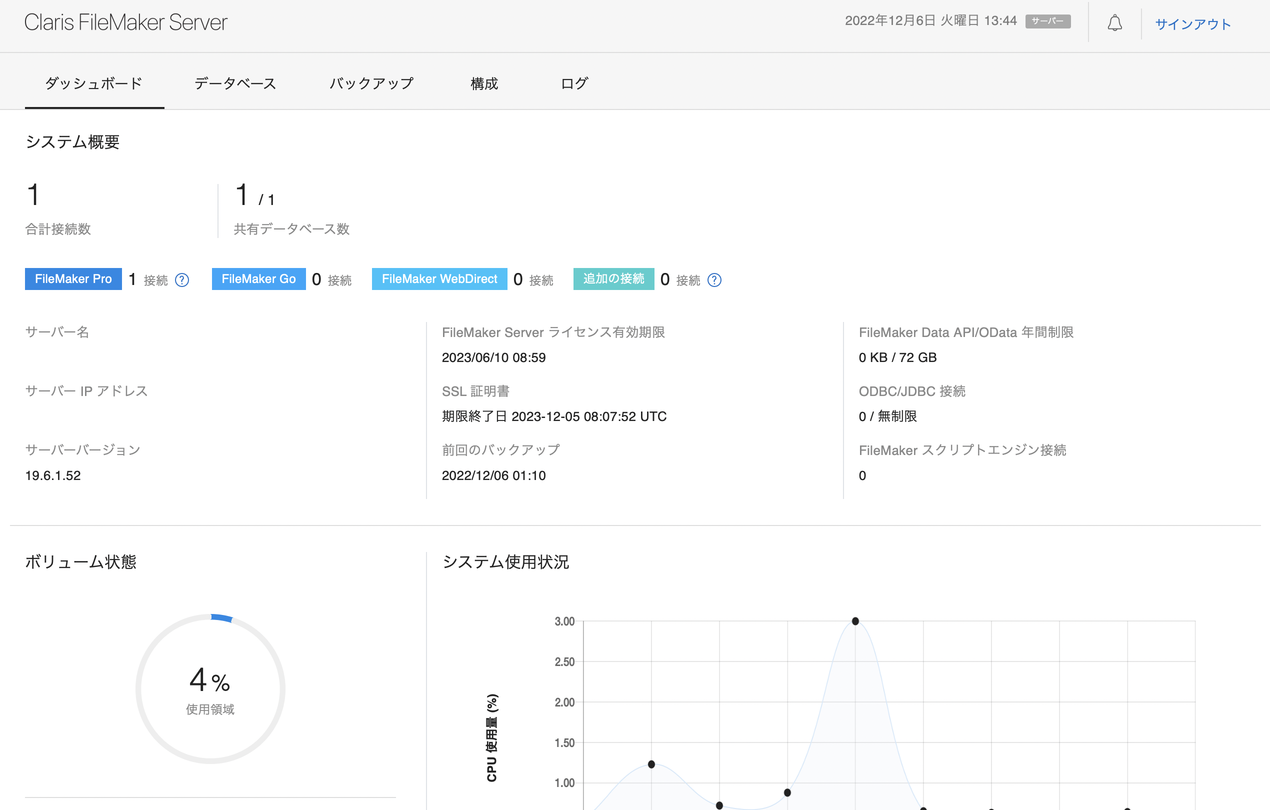Screen dimensions: 1270x810
Task: Click the CPU chart peak point at 3.00
Action: (x=855, y=621)
